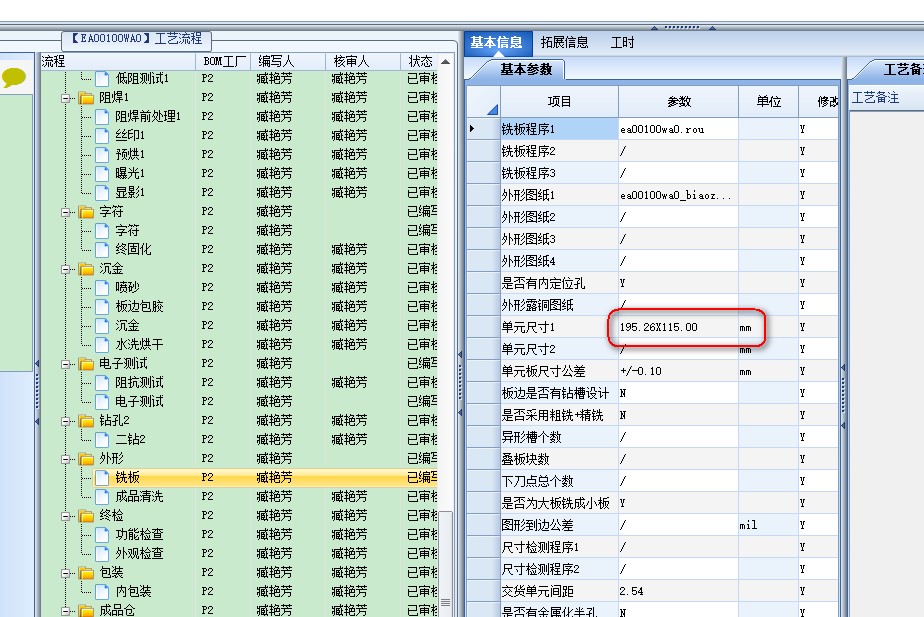Click the document icon next to 终固化
Viewport: 924px width, 617px height.
point(102,249)
